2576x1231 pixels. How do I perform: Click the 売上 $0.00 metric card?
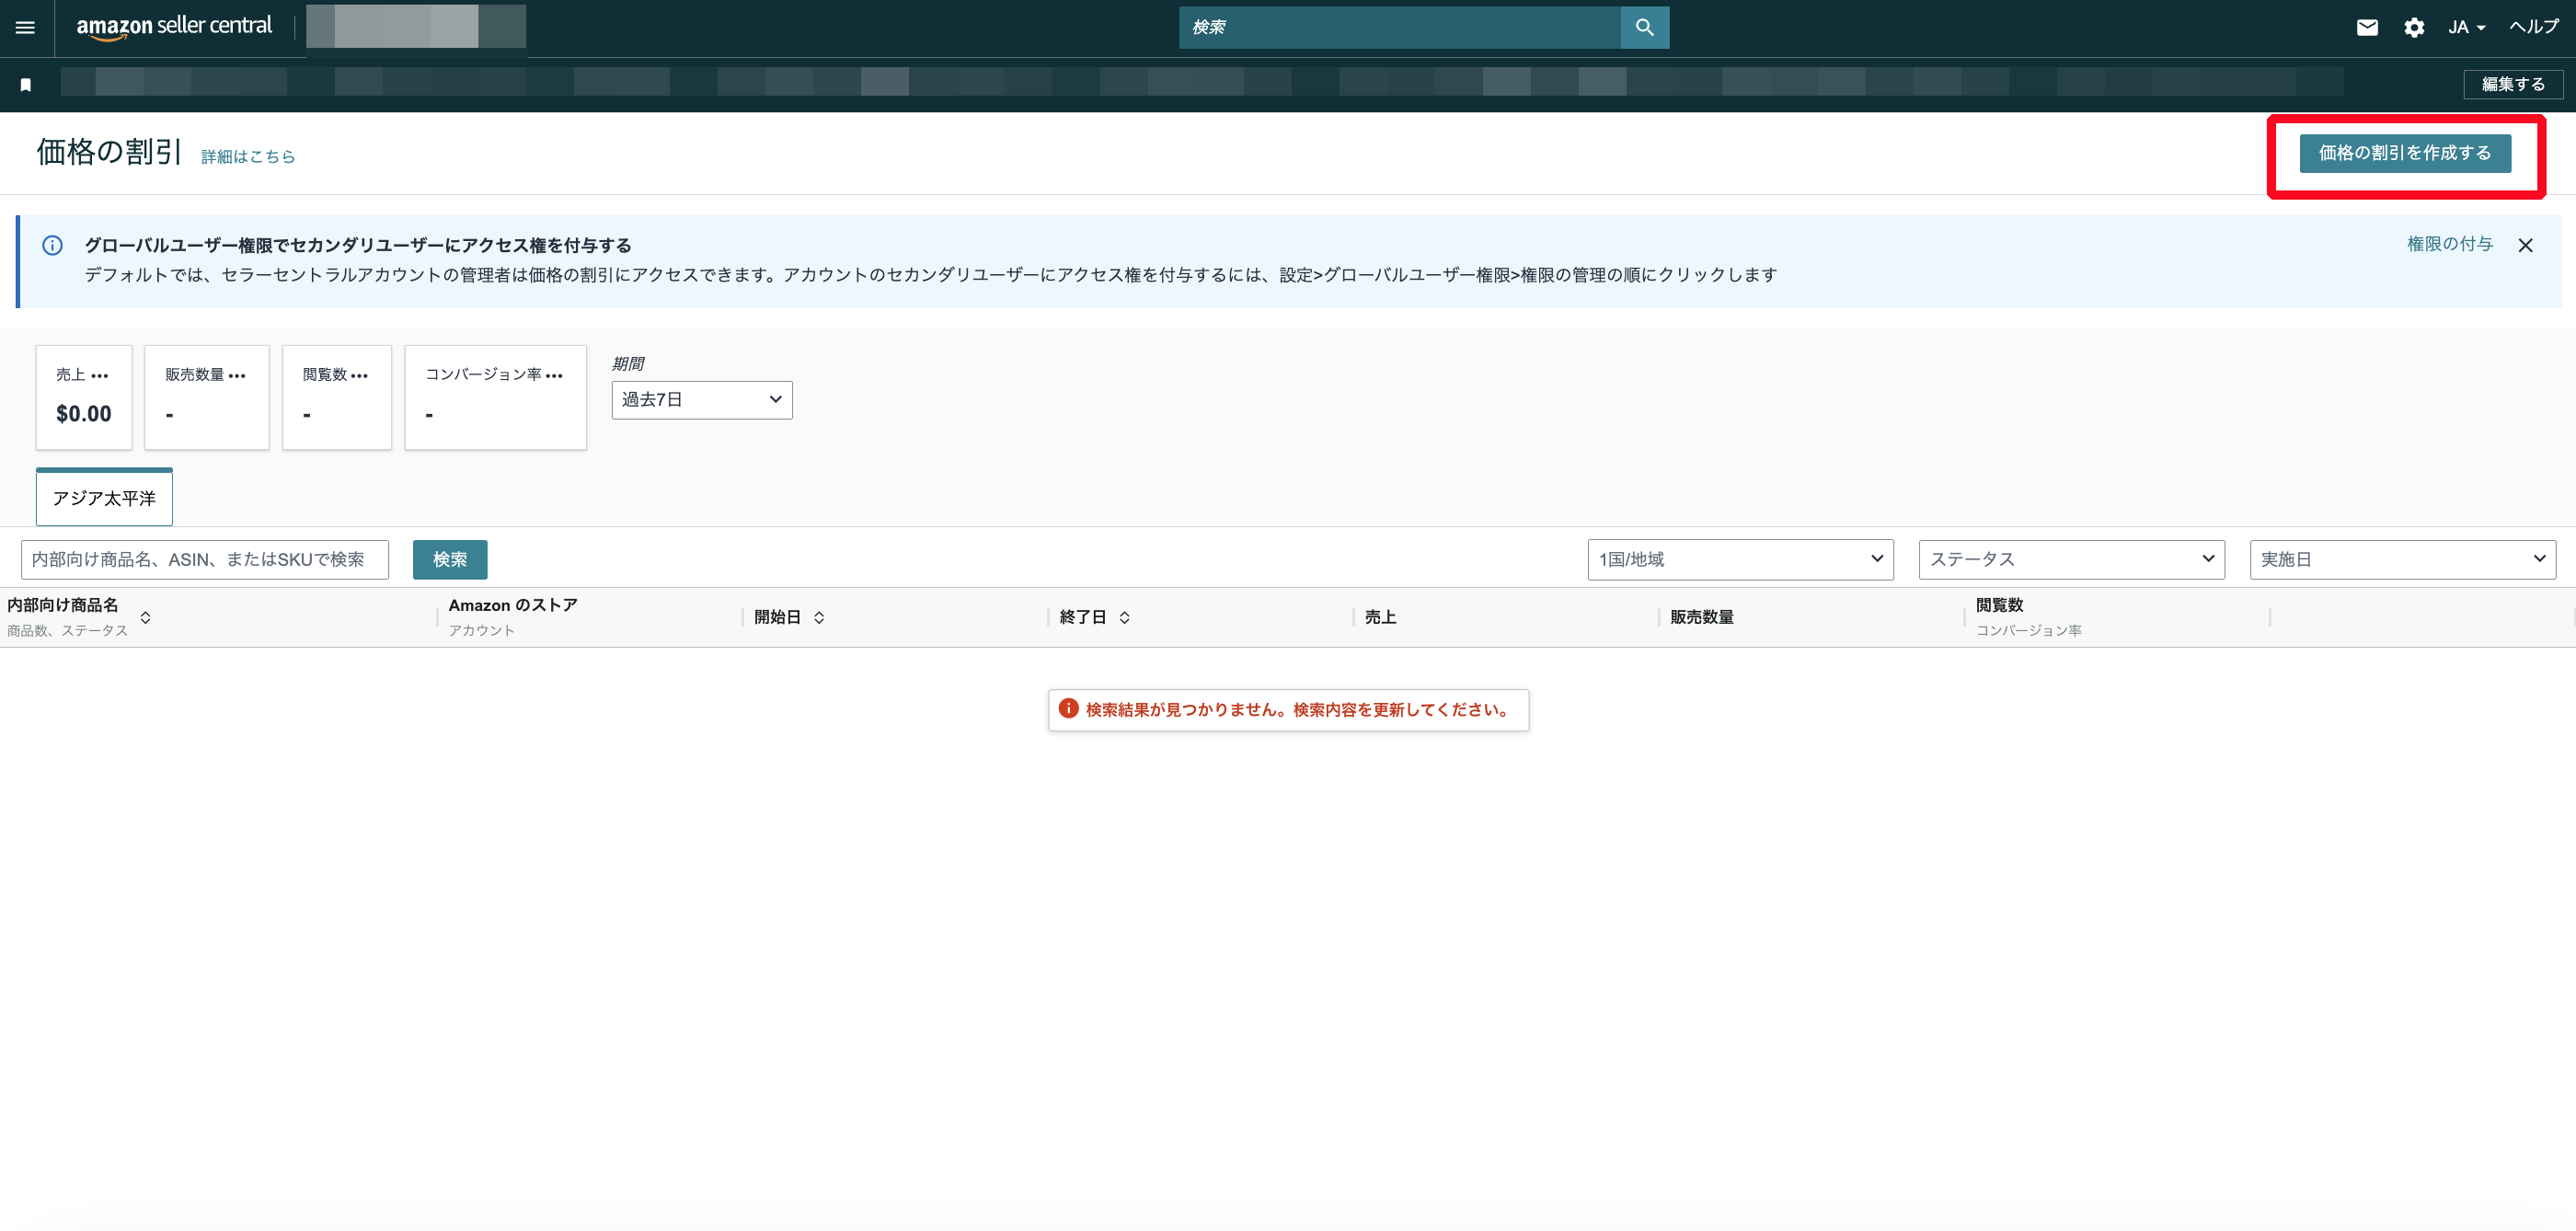(84, 398)
